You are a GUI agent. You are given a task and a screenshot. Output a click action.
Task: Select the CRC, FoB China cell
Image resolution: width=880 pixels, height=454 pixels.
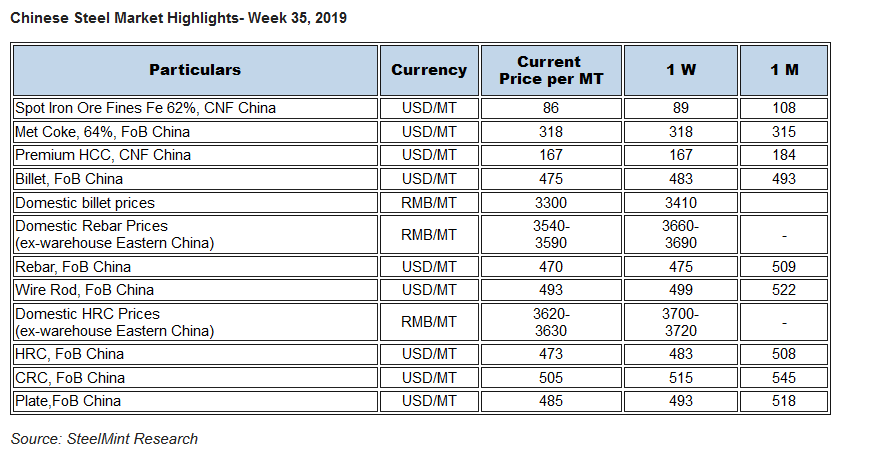click(x=195, y=378)
